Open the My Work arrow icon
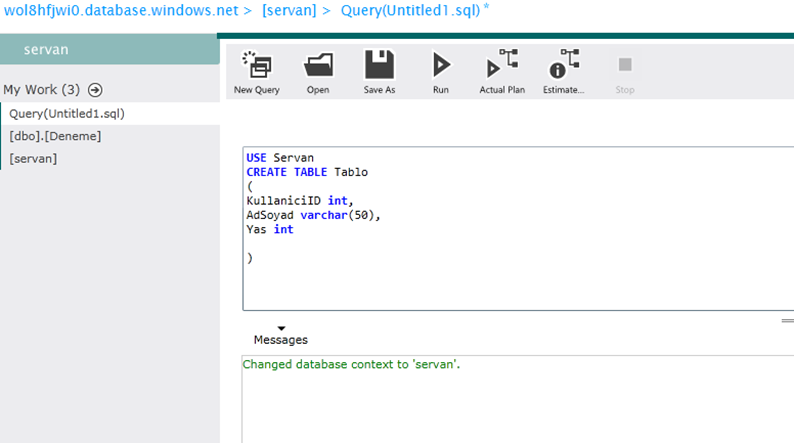The width and height of the screenshot is (794, 443). [95, 90]
